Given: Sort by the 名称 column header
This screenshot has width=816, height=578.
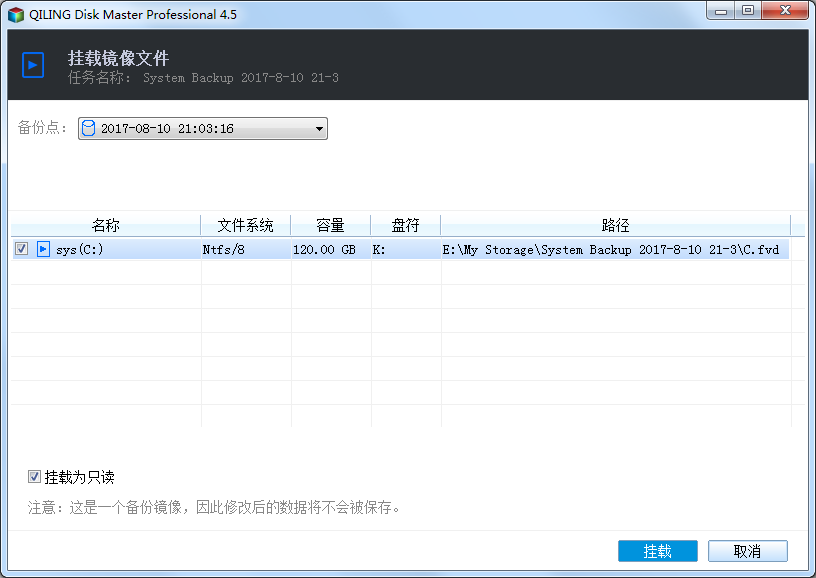Looking at the screenshot, I should pos(106,225).
